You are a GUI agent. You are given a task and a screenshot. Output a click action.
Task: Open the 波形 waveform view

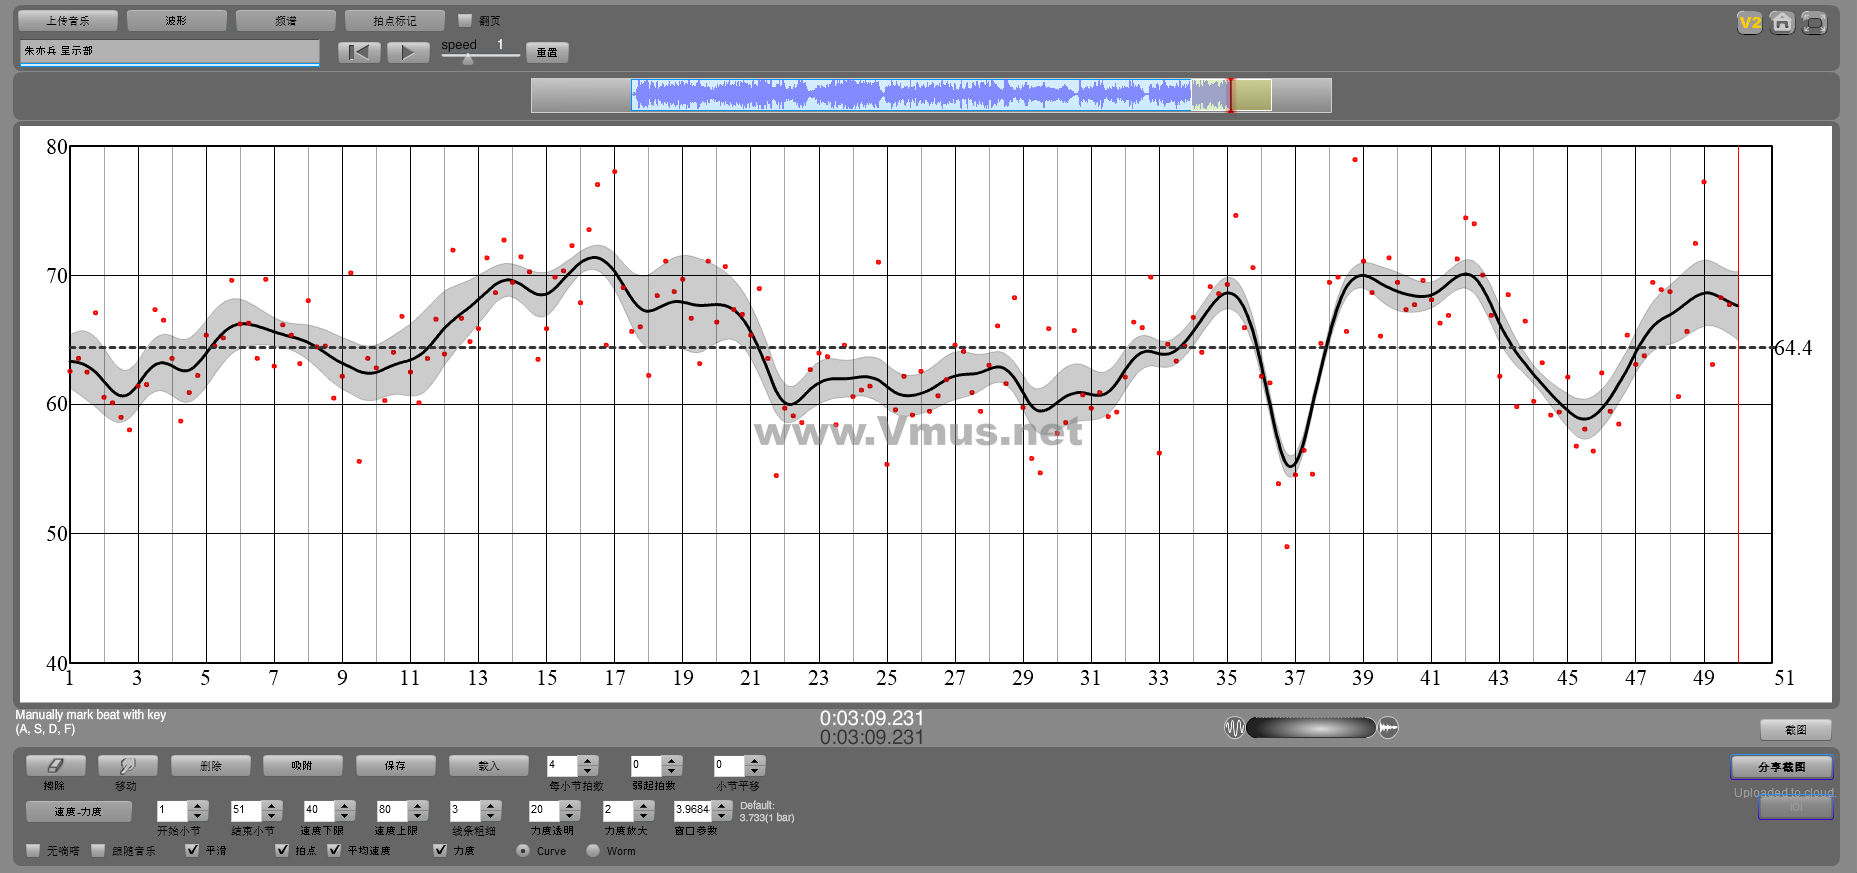(x=176, y=20)
